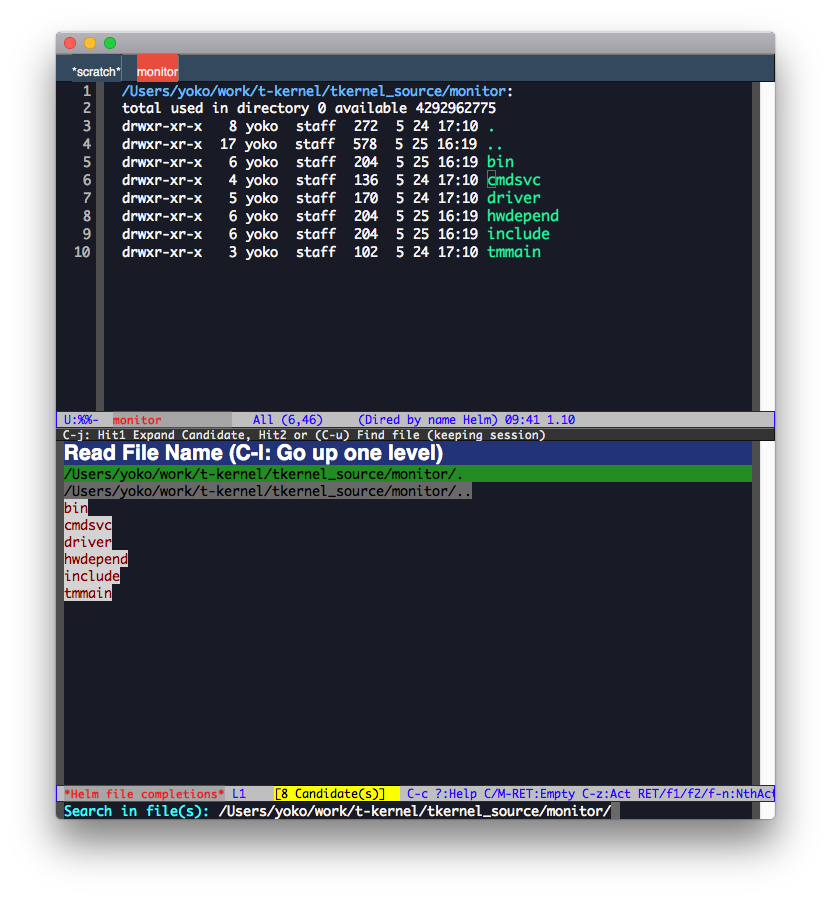
Task: Open the cmdsvc directory in dired listing
Action: (x=514, y=180)
